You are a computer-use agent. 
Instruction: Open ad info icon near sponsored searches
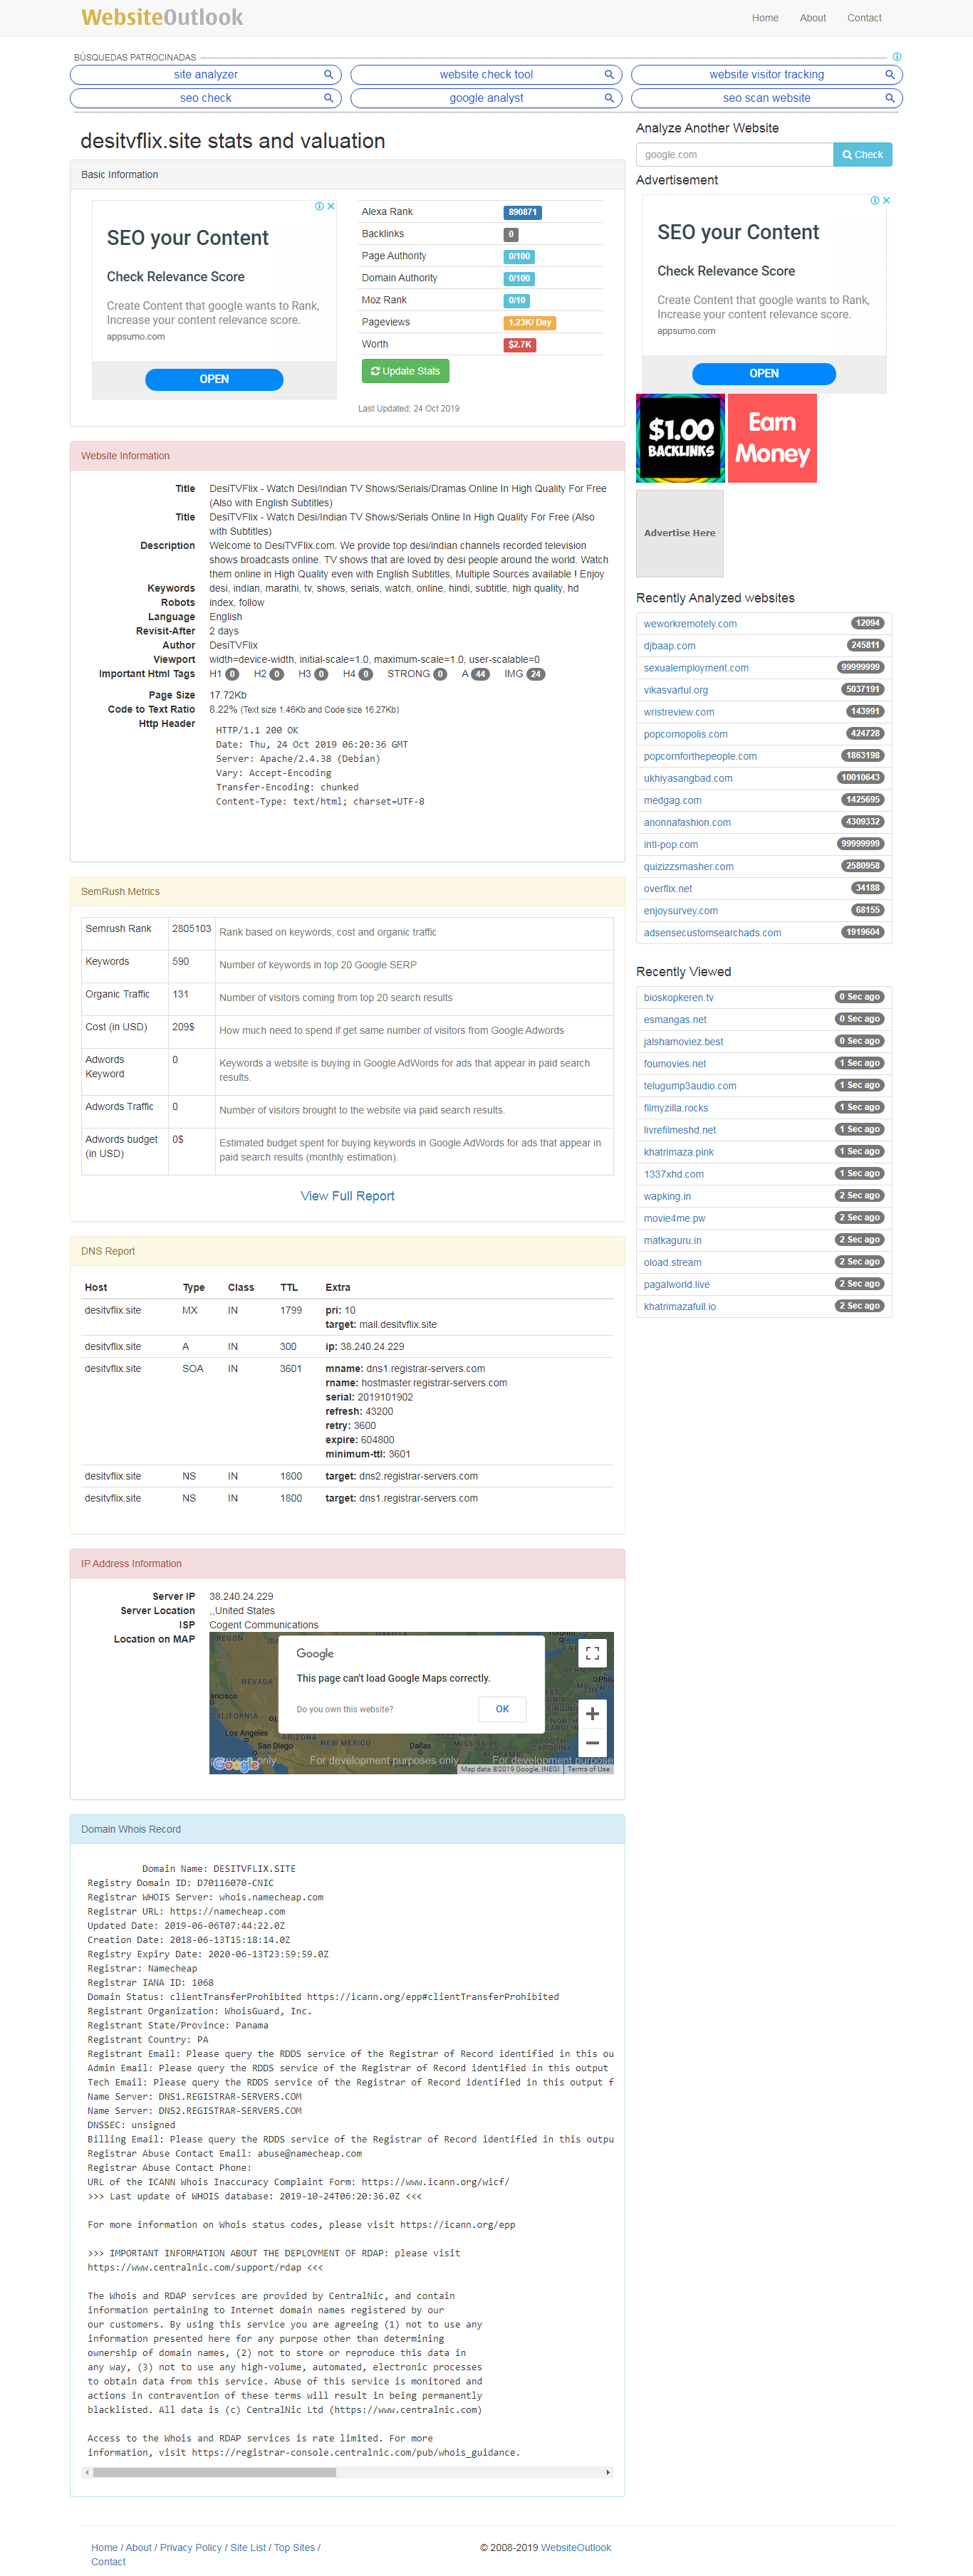[897, 57]
